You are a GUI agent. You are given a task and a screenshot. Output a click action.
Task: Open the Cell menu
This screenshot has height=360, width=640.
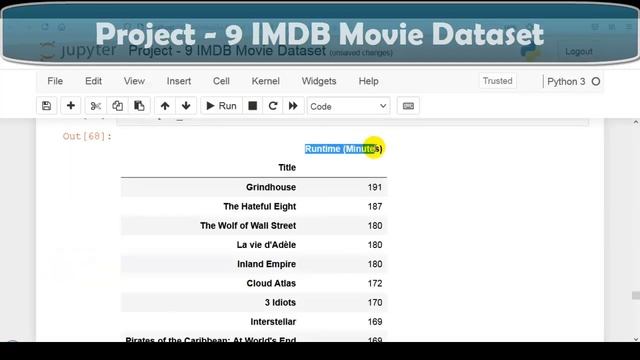(221, 81)
